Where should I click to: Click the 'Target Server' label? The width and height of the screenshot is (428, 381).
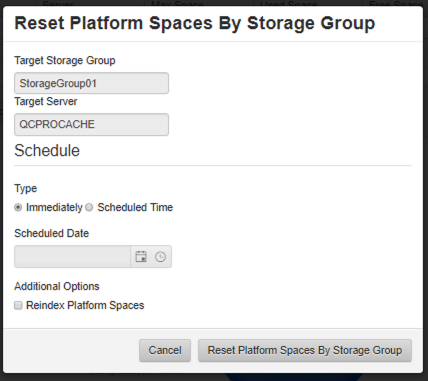tap(46, 101)
